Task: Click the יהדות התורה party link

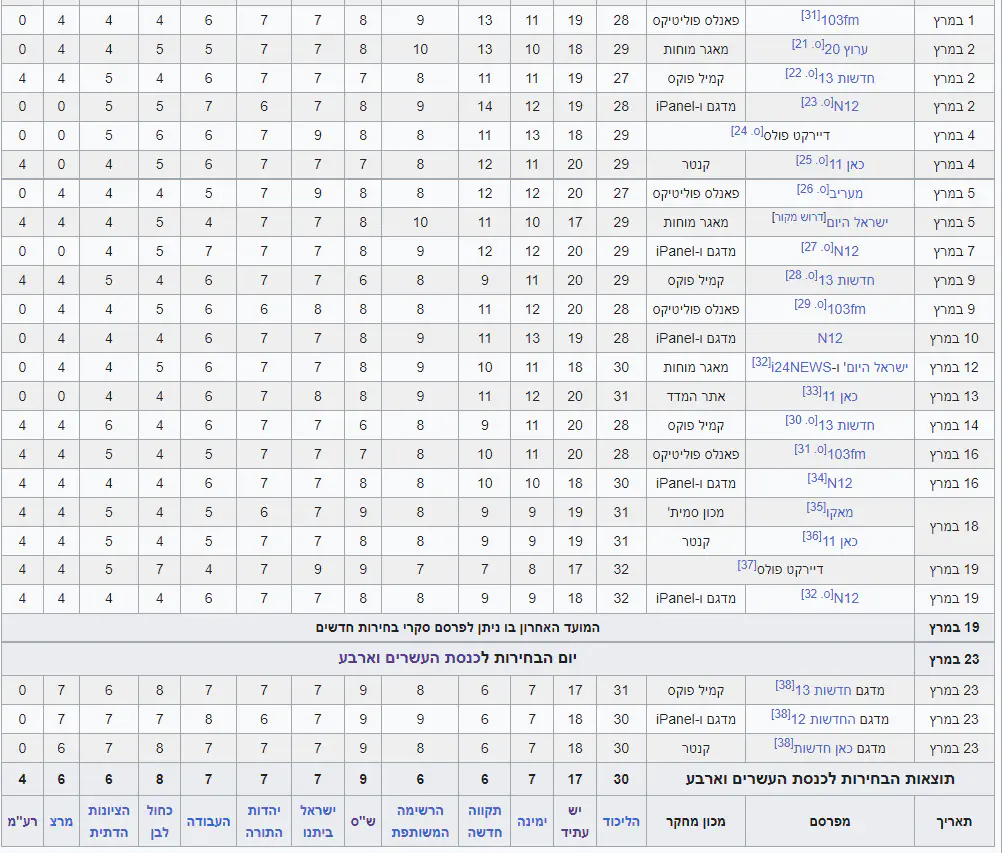Action: [264, 820]
